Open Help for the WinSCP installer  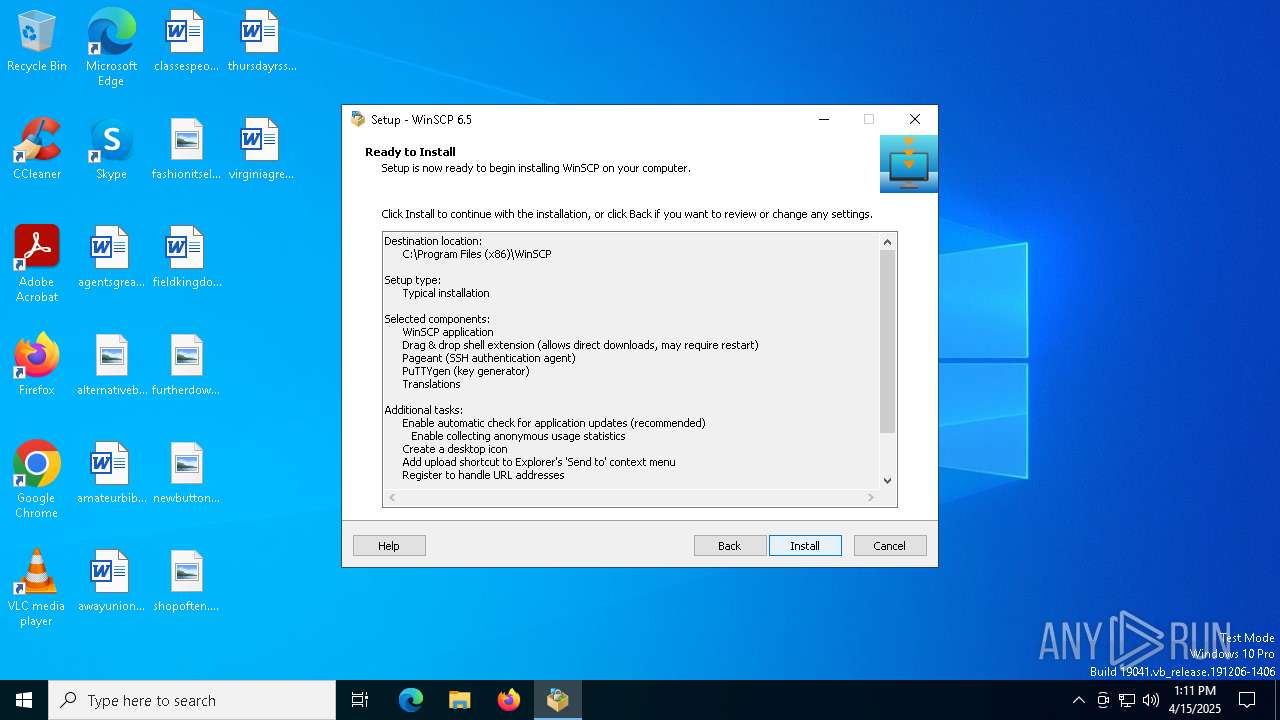click(389, 546)
